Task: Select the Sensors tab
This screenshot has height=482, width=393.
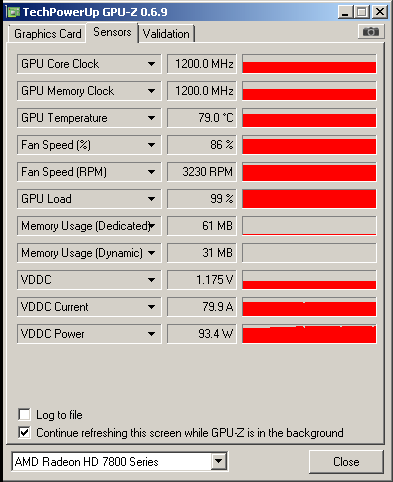Action: pyautogui.click(x=112, y=32)
